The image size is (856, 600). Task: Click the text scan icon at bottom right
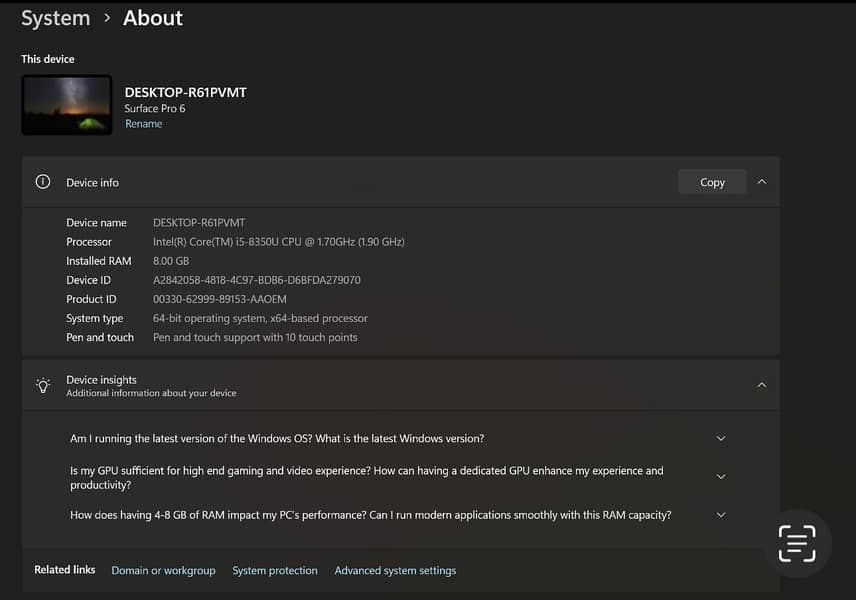797,543
